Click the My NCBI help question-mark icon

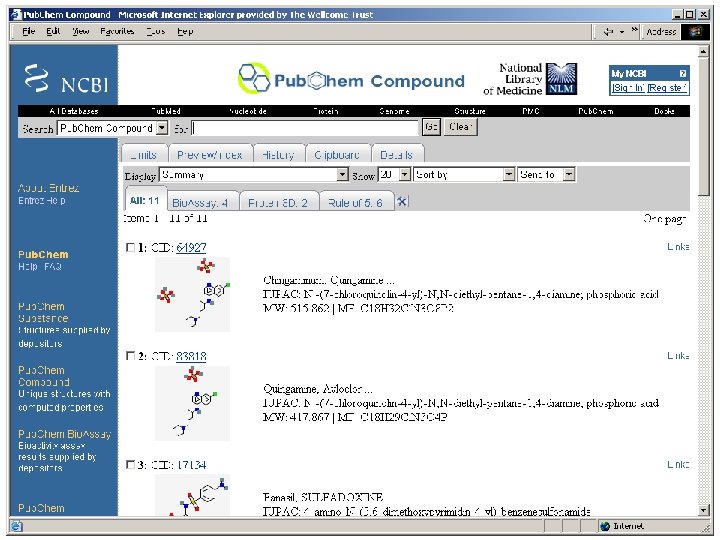683,73
